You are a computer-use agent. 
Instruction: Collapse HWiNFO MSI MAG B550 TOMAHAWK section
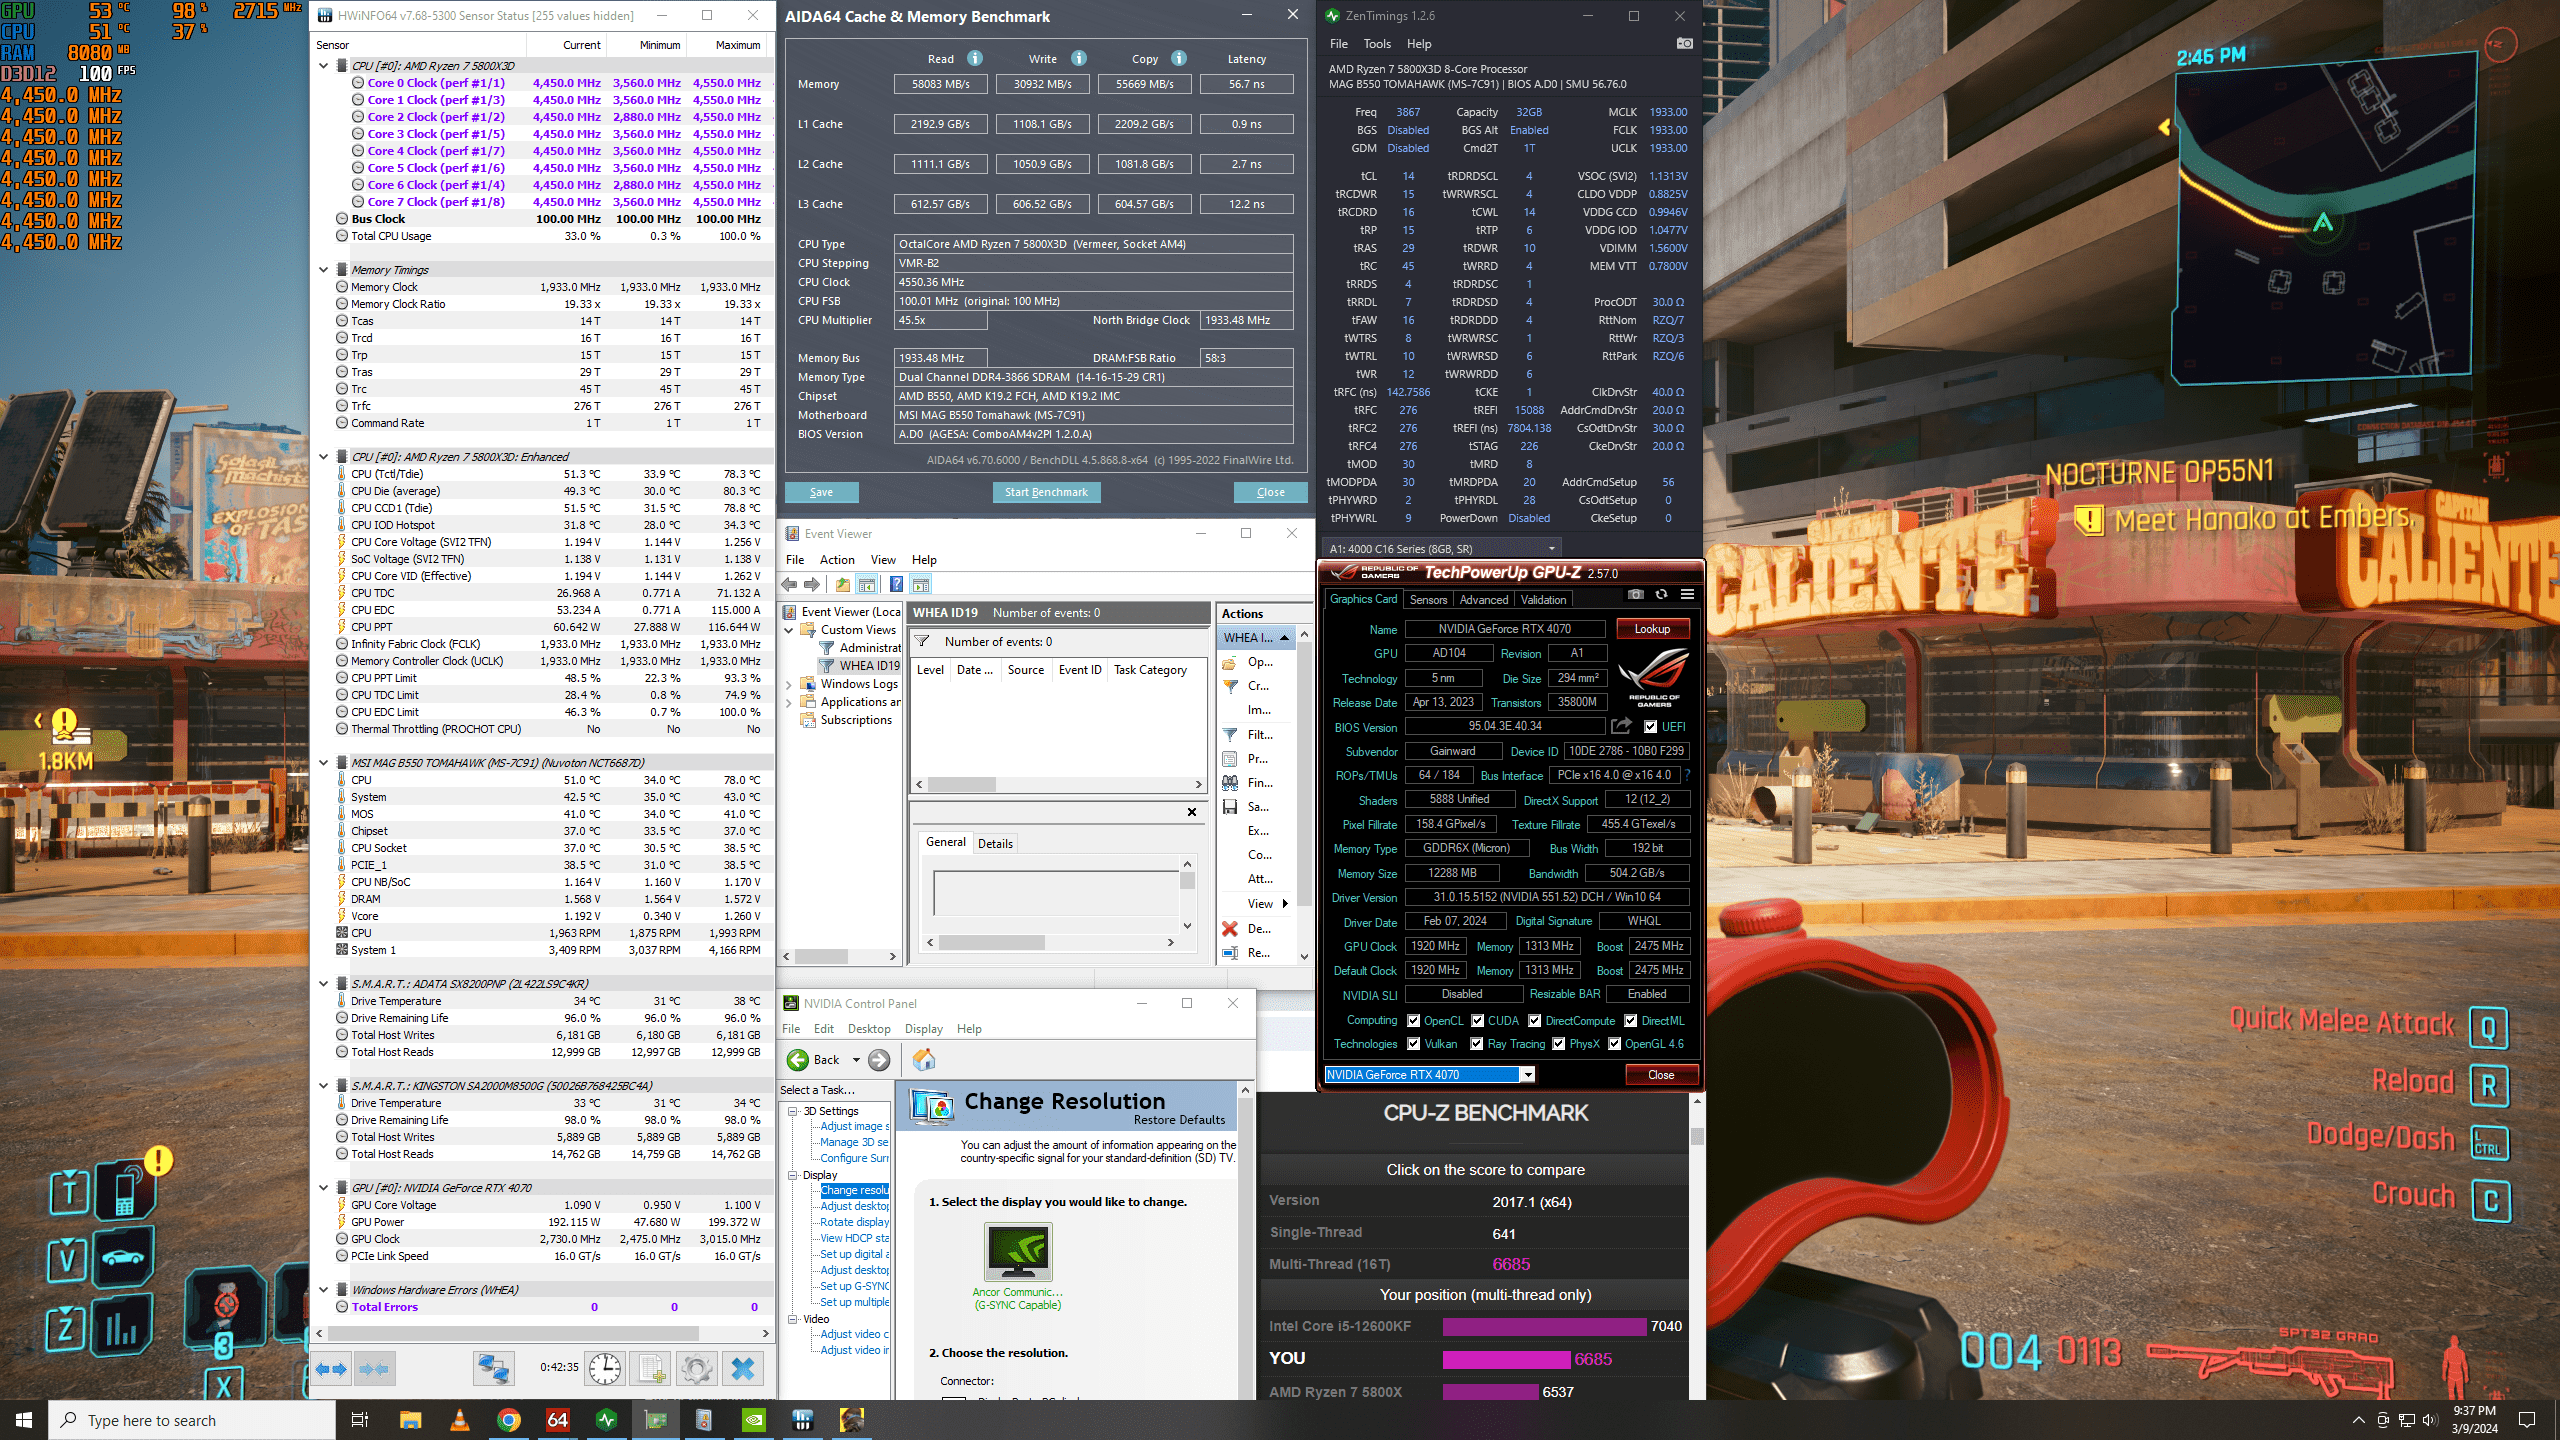[323, 763]
